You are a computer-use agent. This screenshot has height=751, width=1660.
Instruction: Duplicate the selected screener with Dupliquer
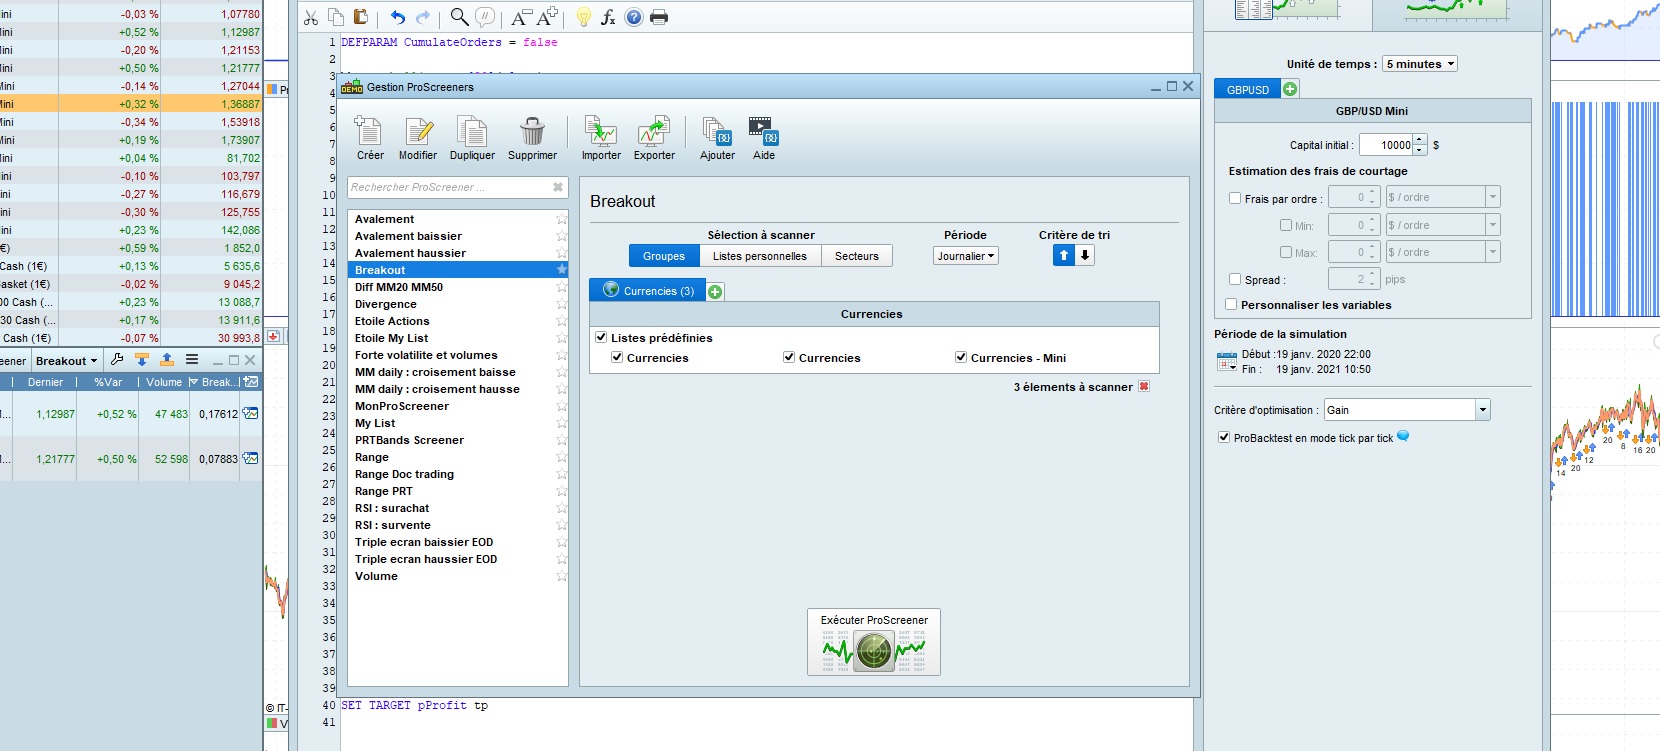(x=472, y=138)
